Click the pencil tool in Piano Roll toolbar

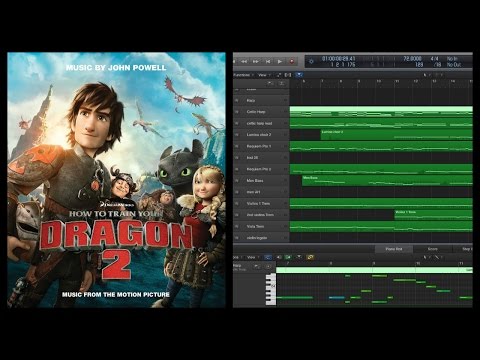[437, 257]
